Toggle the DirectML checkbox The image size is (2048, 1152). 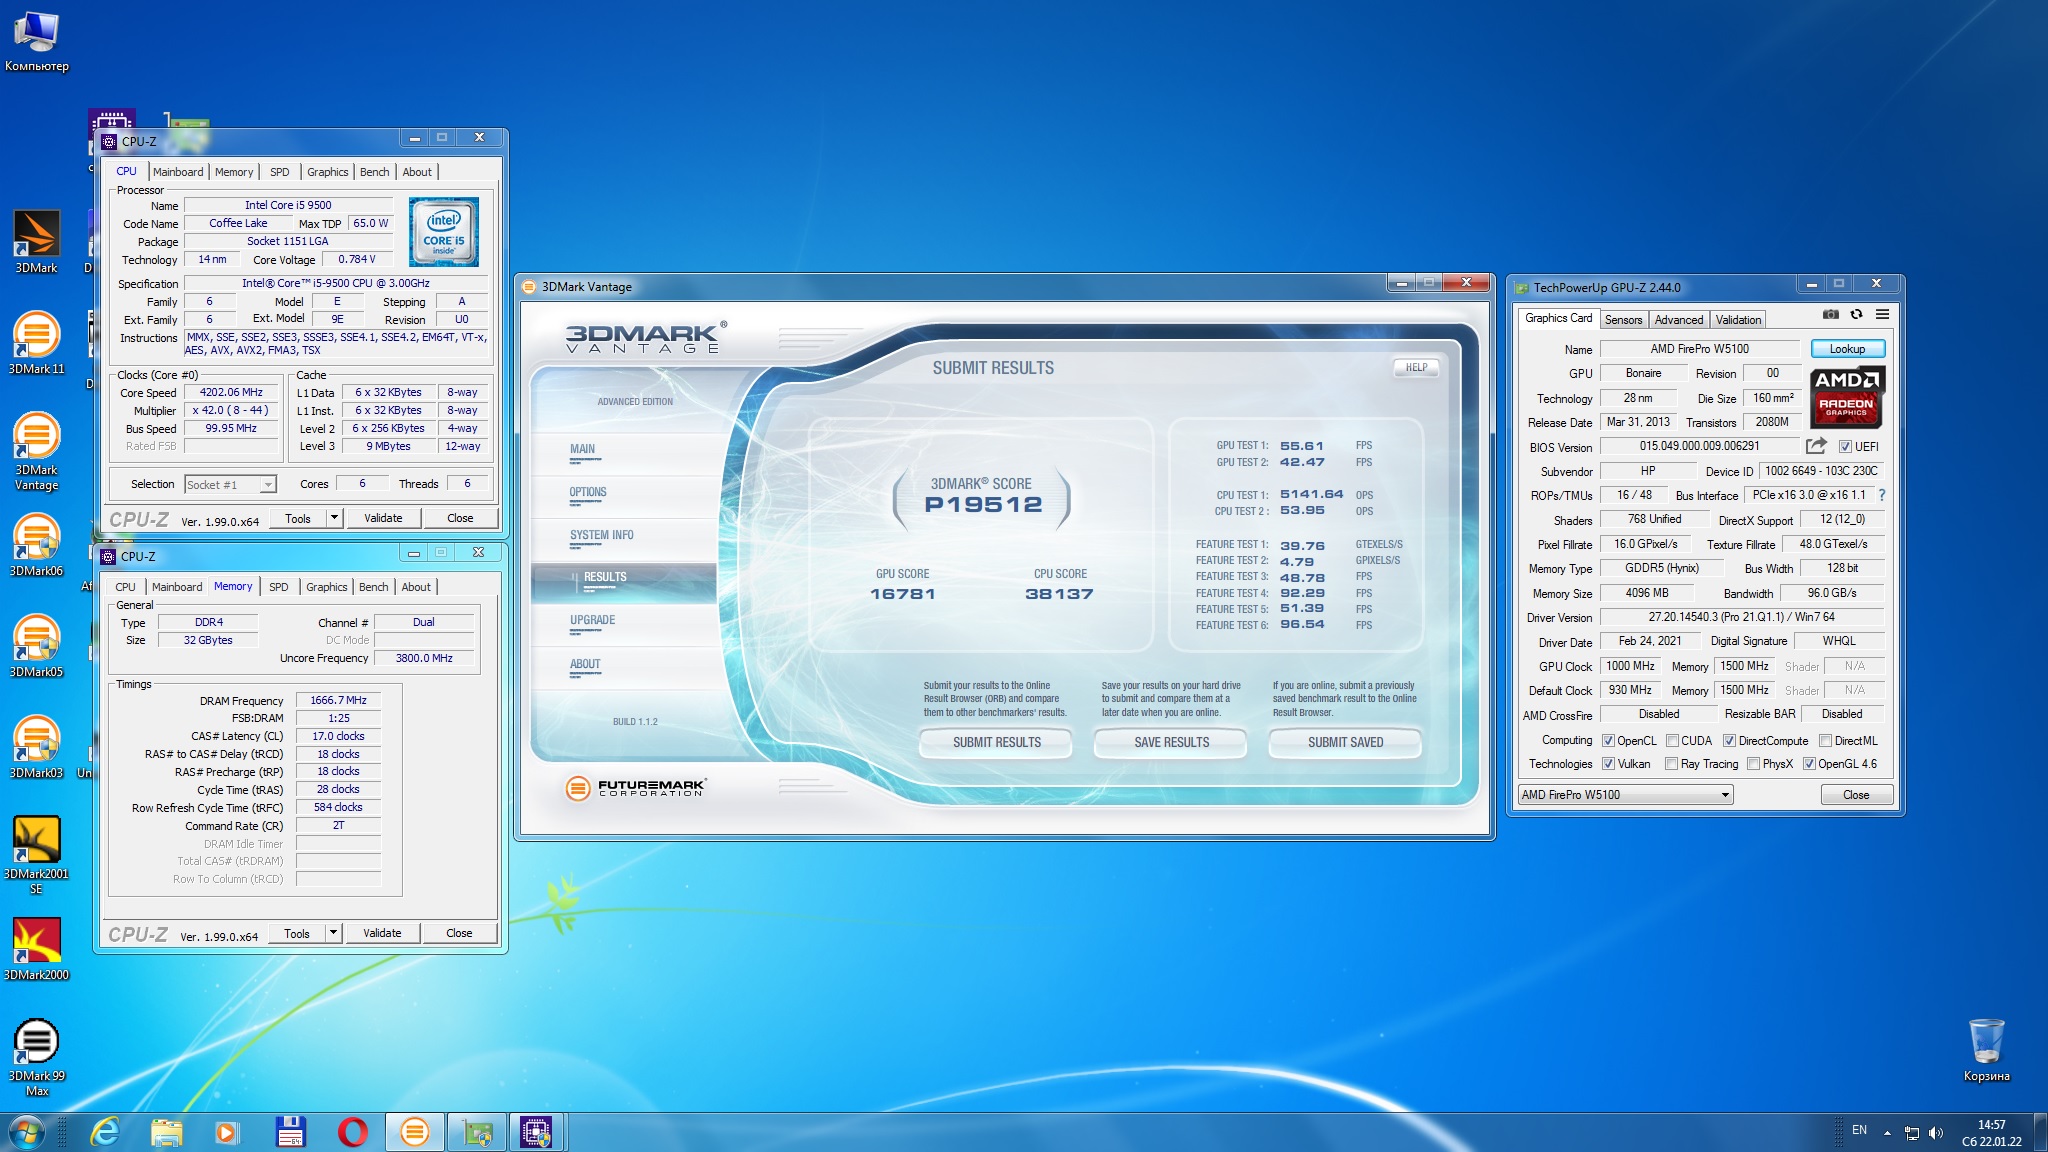pyautogui.click(x=1825, y=741)
